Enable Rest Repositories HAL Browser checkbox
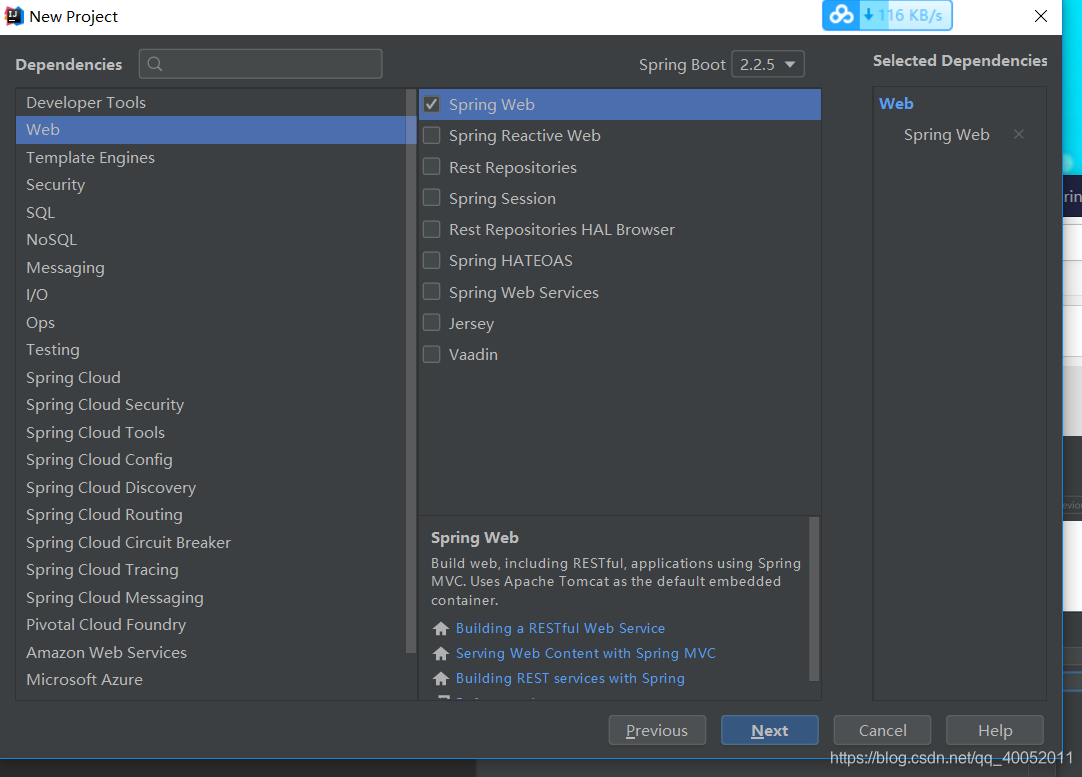The image size is (1082, 777). click(x=431, y=229)
